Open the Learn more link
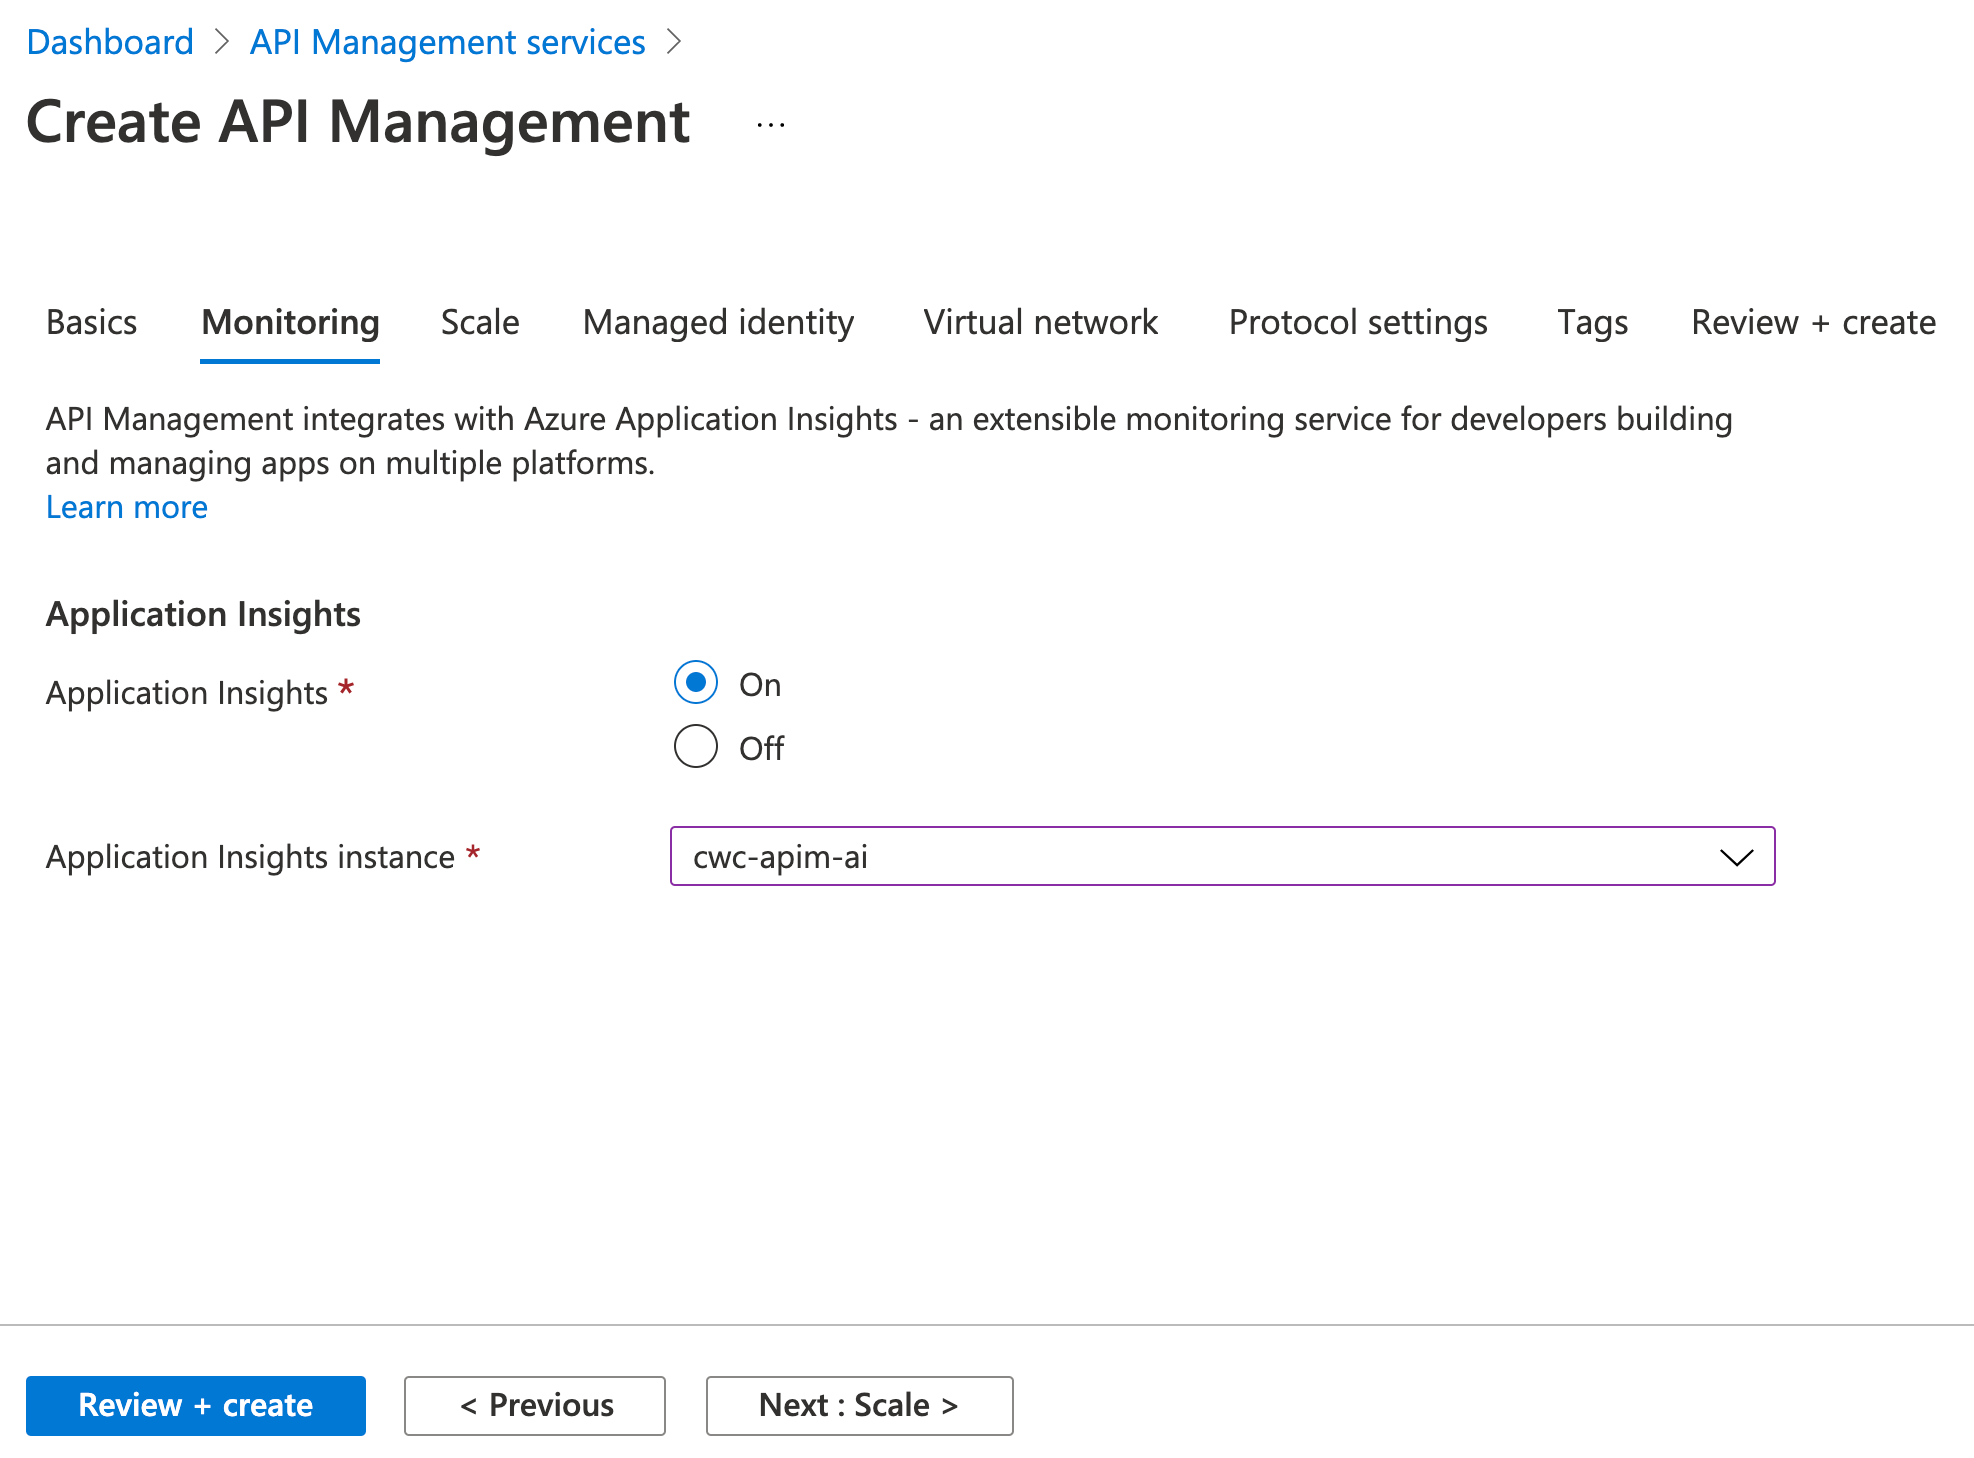This screenshot has width=1974, height=1458. click(x=126, y=507)
